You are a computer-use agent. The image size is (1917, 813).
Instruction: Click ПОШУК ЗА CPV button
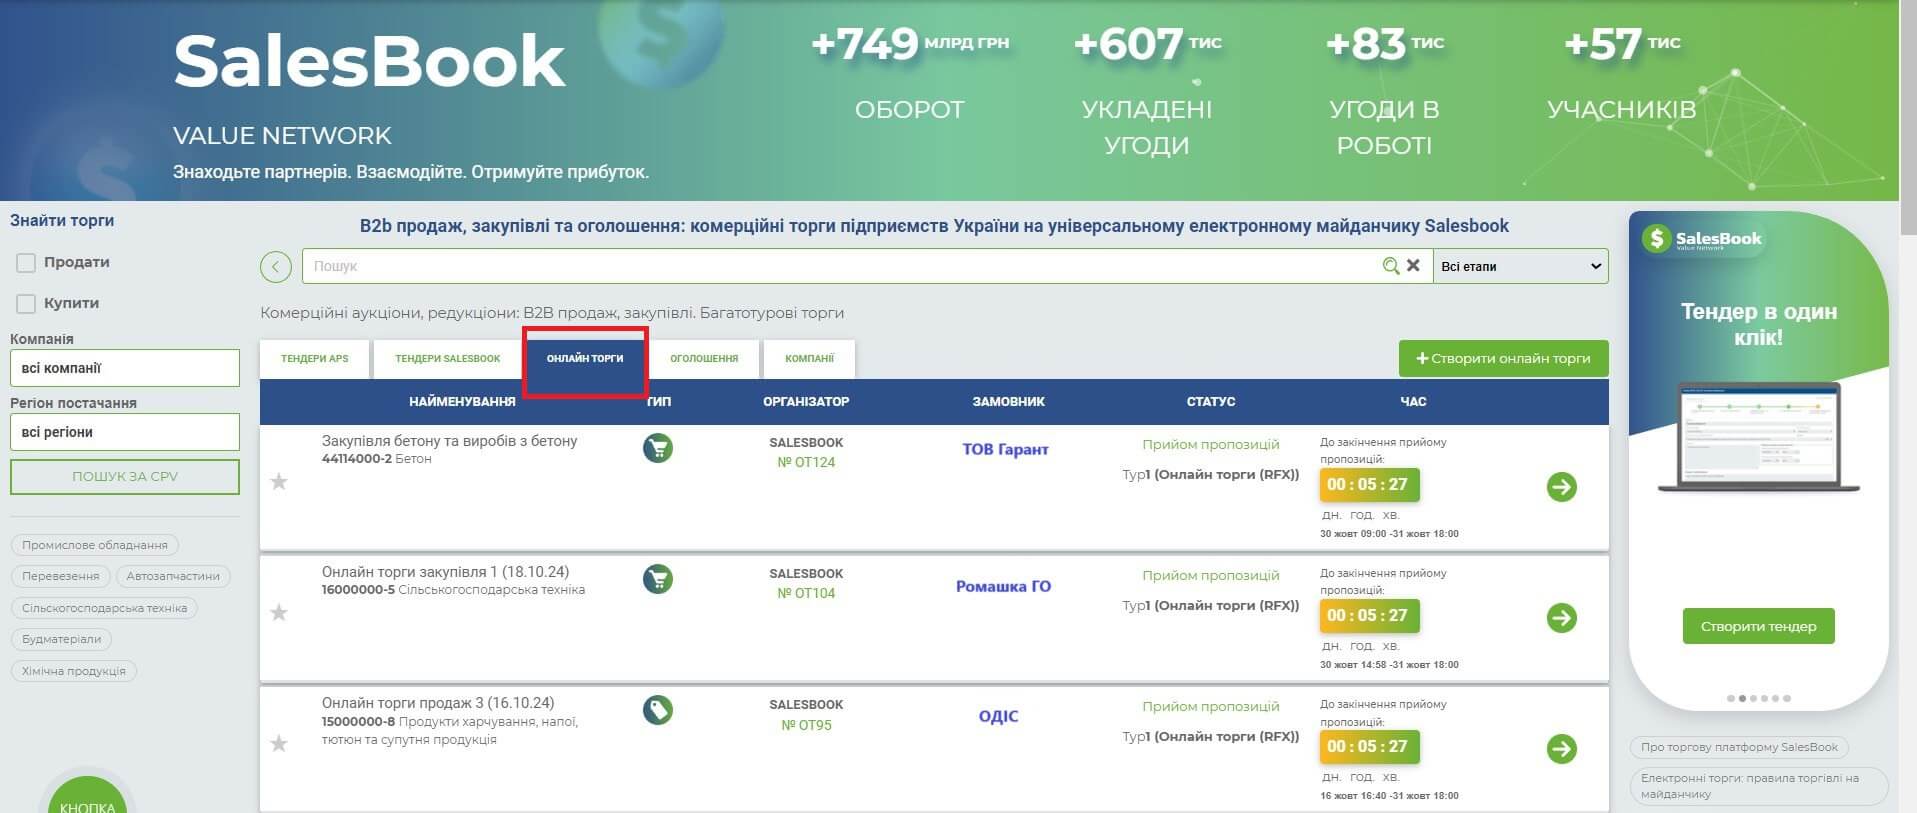(125, 477)
